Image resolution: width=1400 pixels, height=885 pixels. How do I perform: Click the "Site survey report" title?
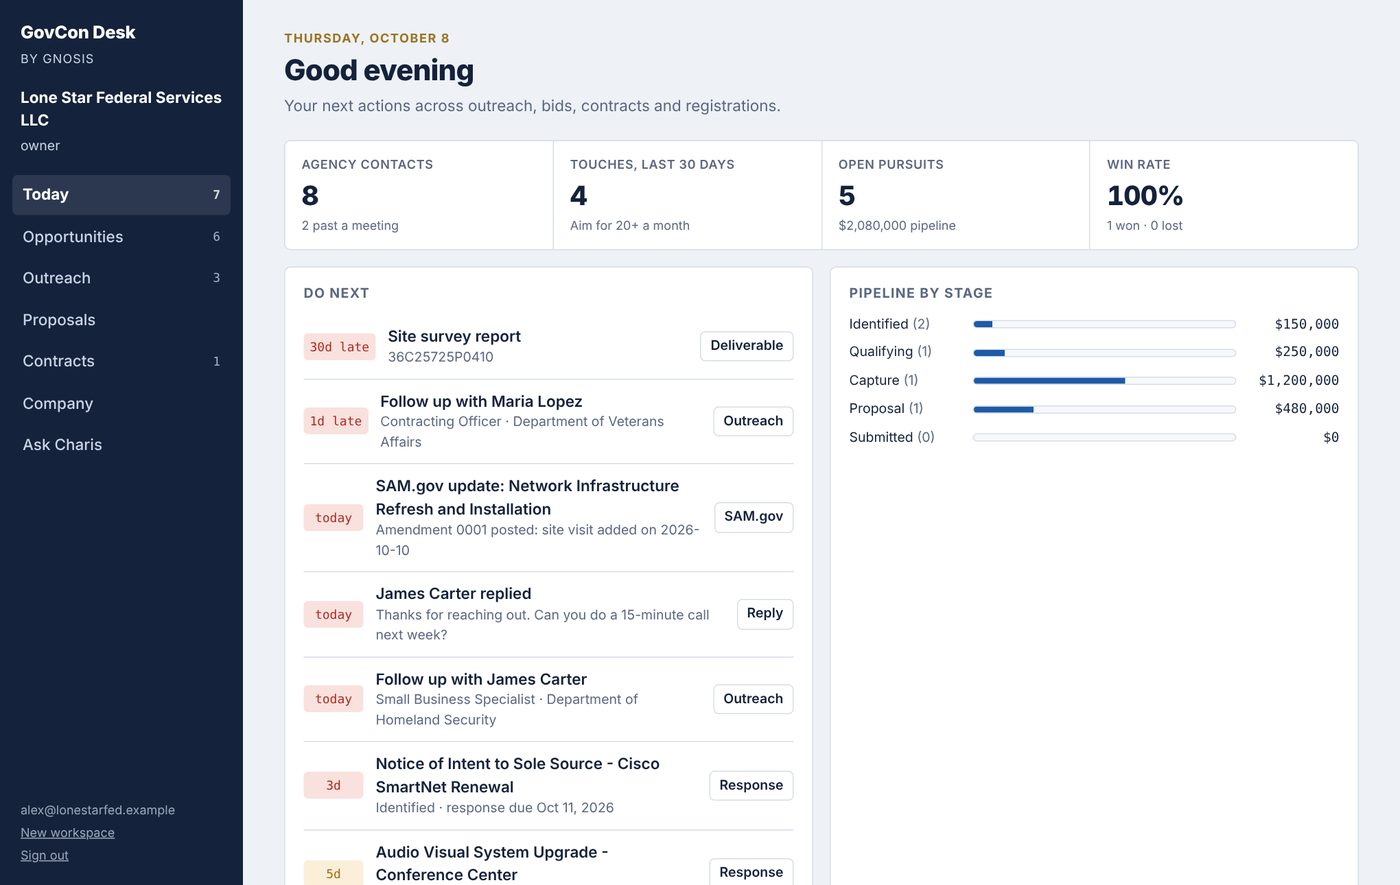[x=454, y=337]
